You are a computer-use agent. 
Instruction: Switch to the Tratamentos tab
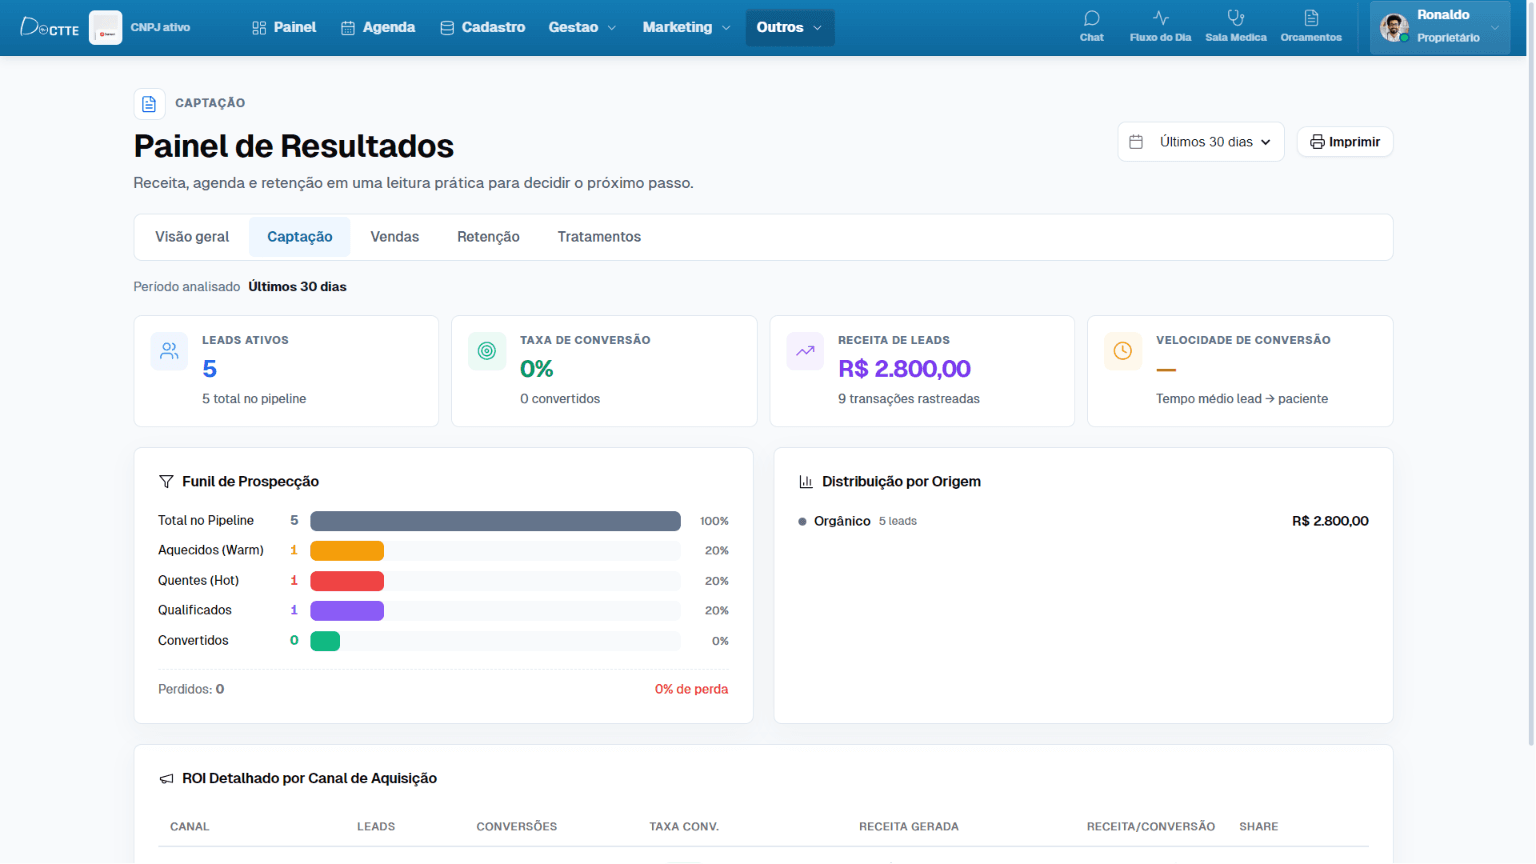coord(599,237)
